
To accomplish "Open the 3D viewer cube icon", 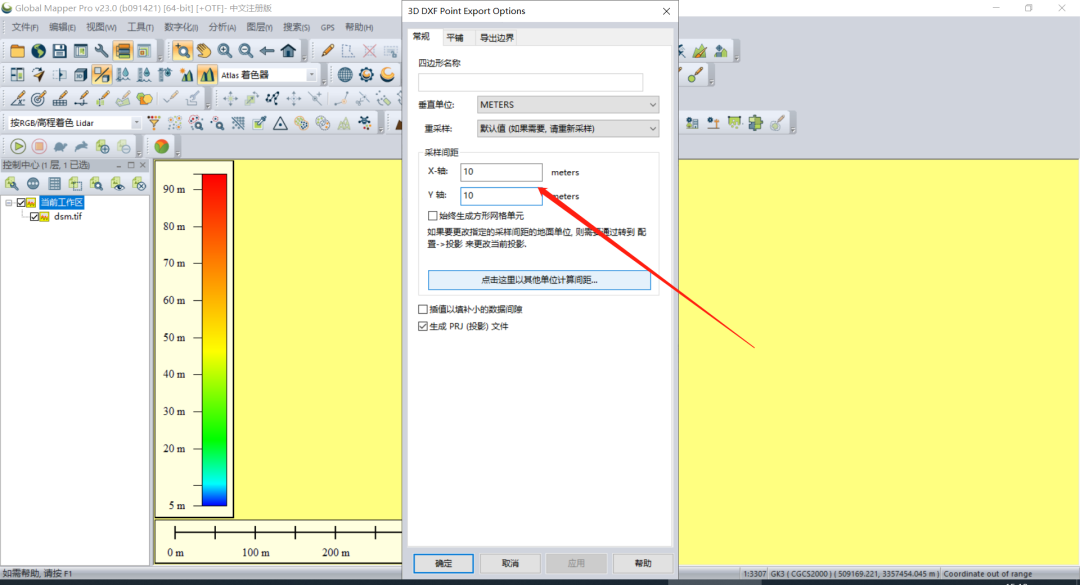I will 81,74.
